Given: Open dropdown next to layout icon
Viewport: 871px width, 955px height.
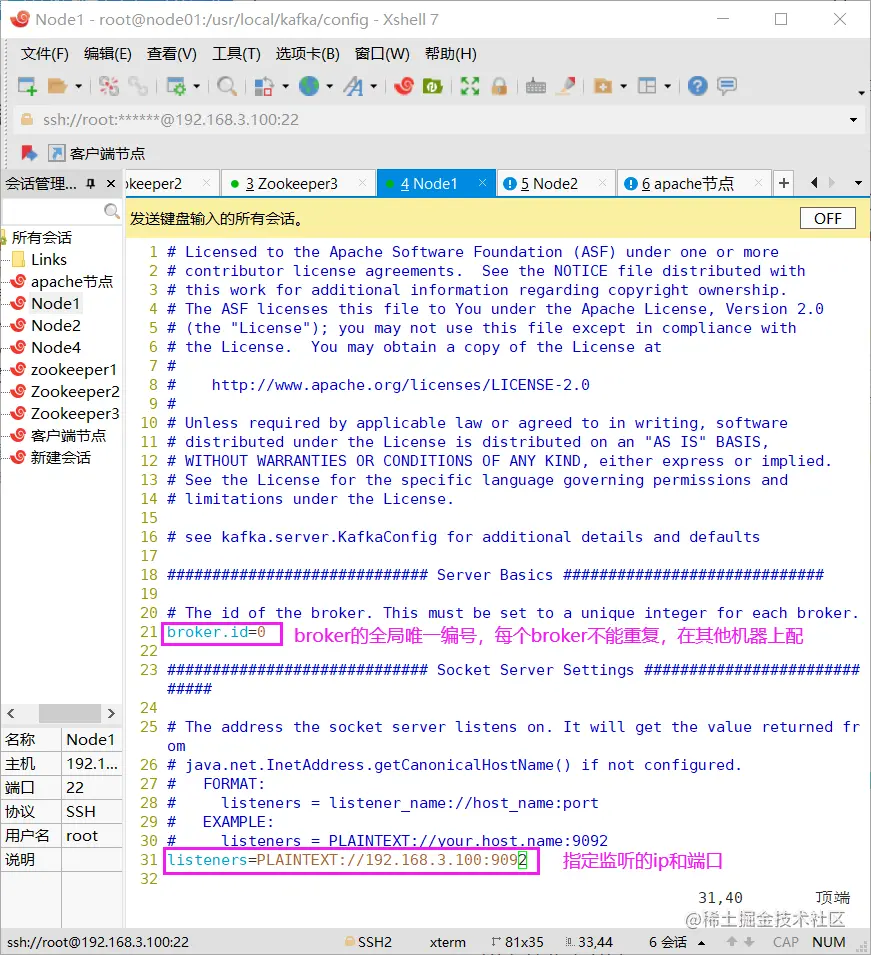Looking at the screenshot, I should click(668, 86).
